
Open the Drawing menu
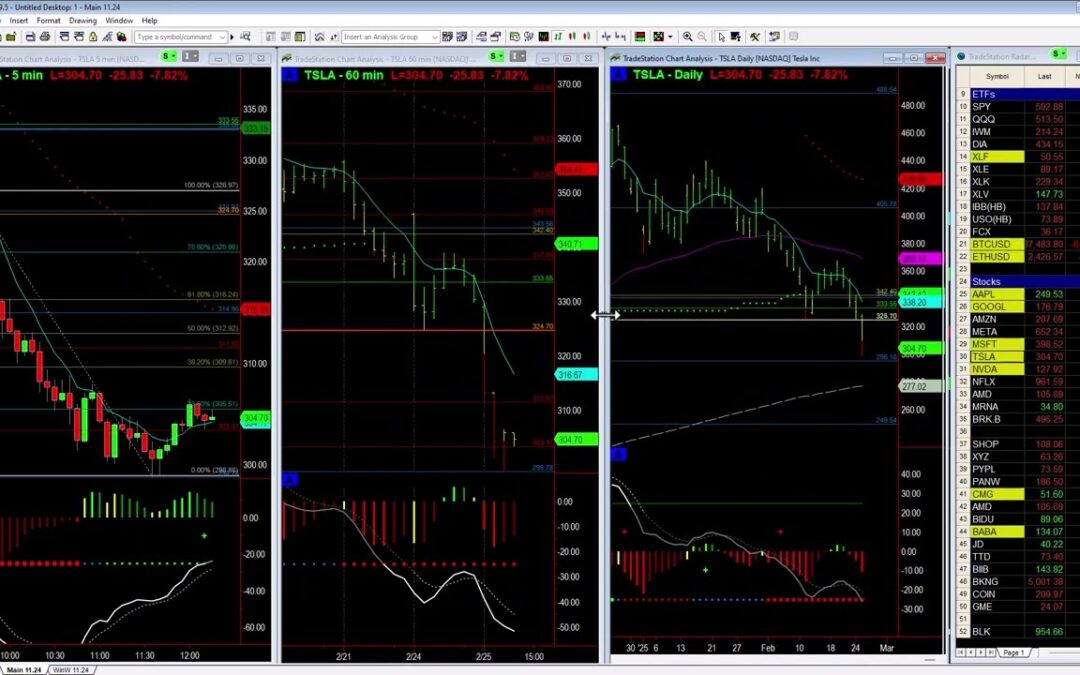tap(83, 19)
